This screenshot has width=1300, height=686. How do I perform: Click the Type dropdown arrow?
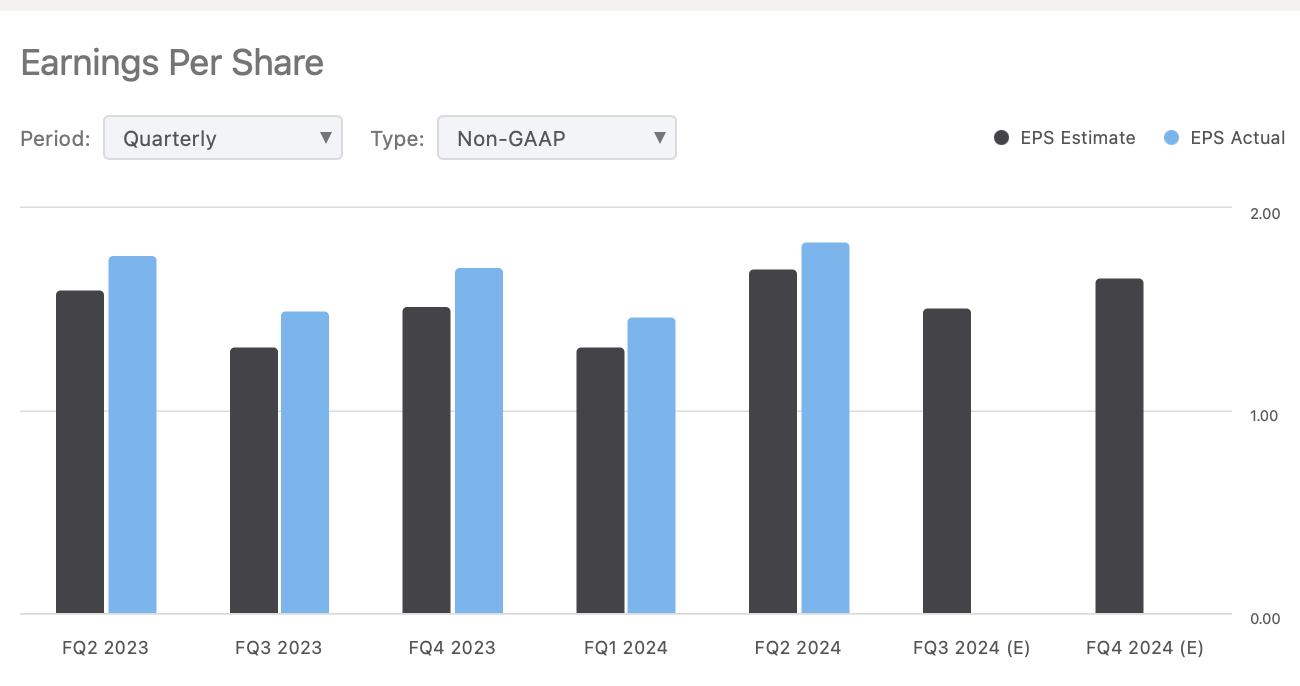[x=659, y=138]
